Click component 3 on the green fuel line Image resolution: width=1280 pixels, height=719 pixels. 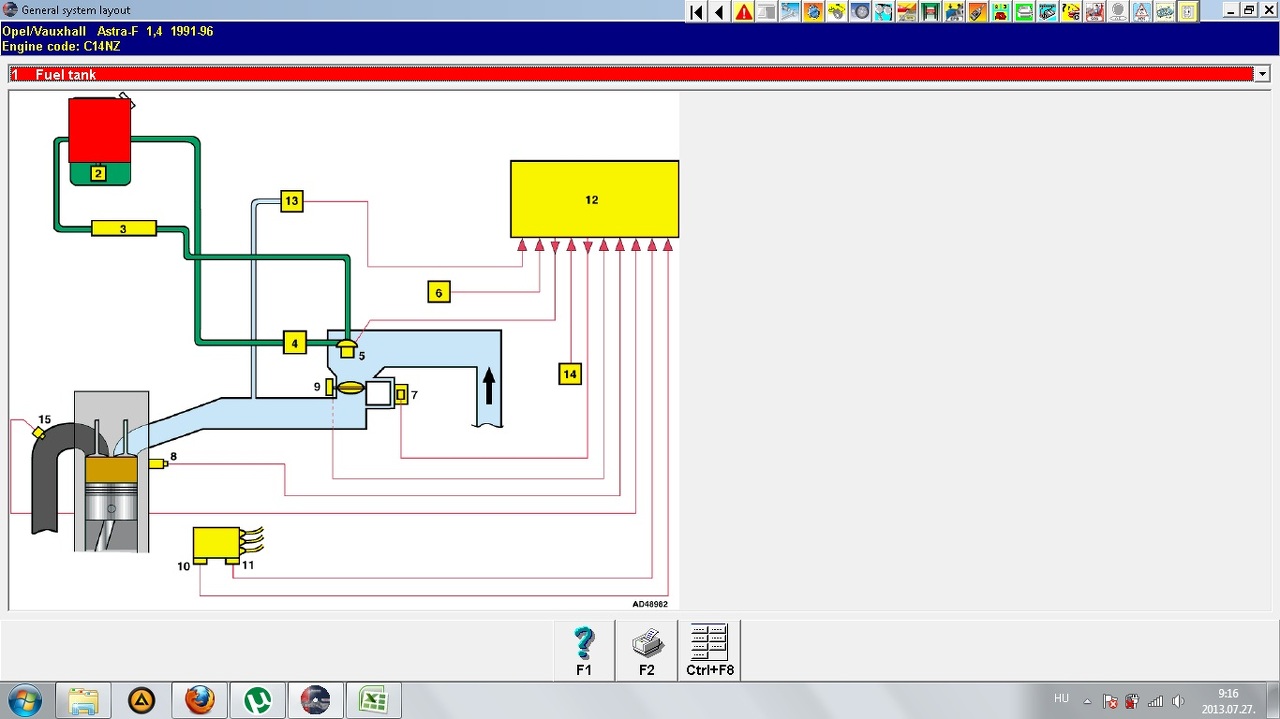(x=124, y=229)
